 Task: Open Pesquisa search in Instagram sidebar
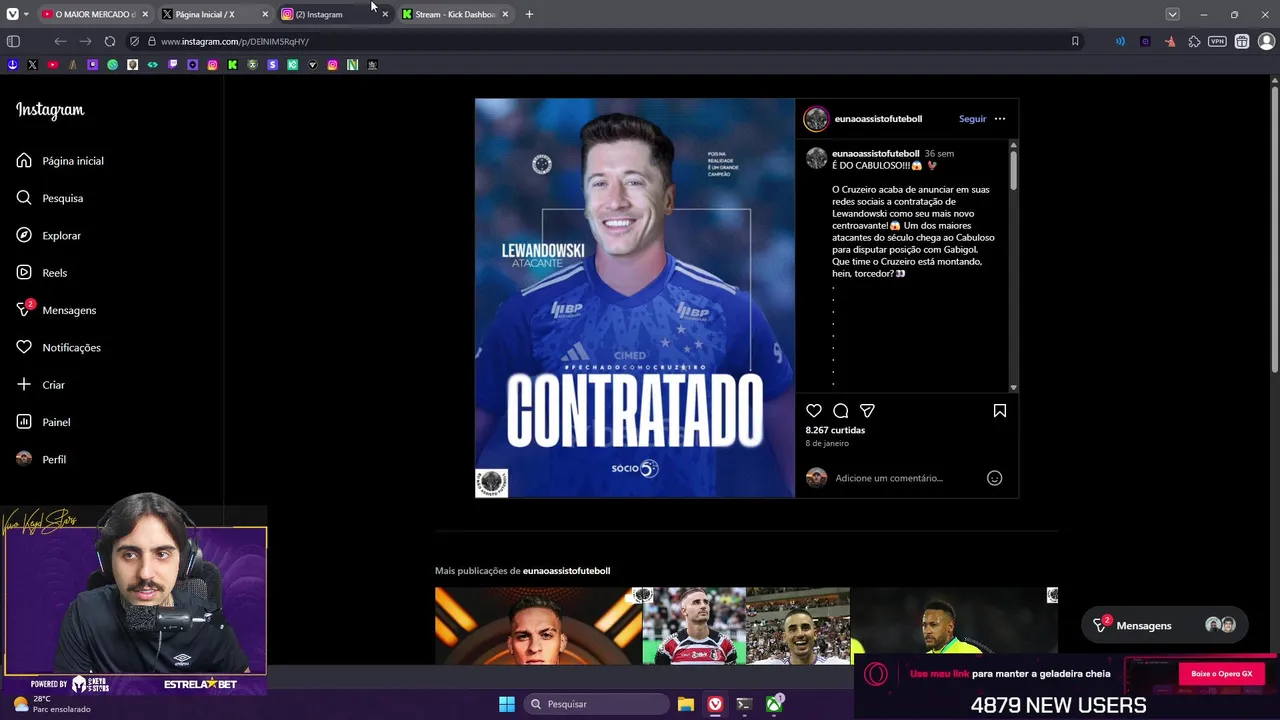[50, 198]
